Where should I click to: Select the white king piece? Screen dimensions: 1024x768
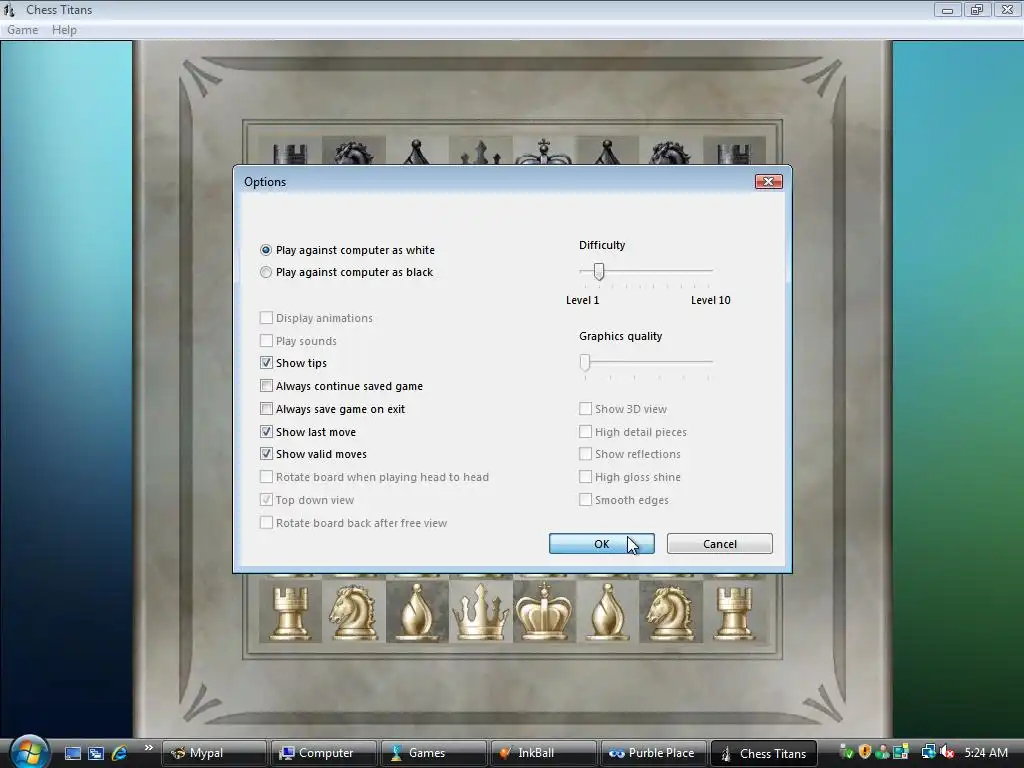543,611
